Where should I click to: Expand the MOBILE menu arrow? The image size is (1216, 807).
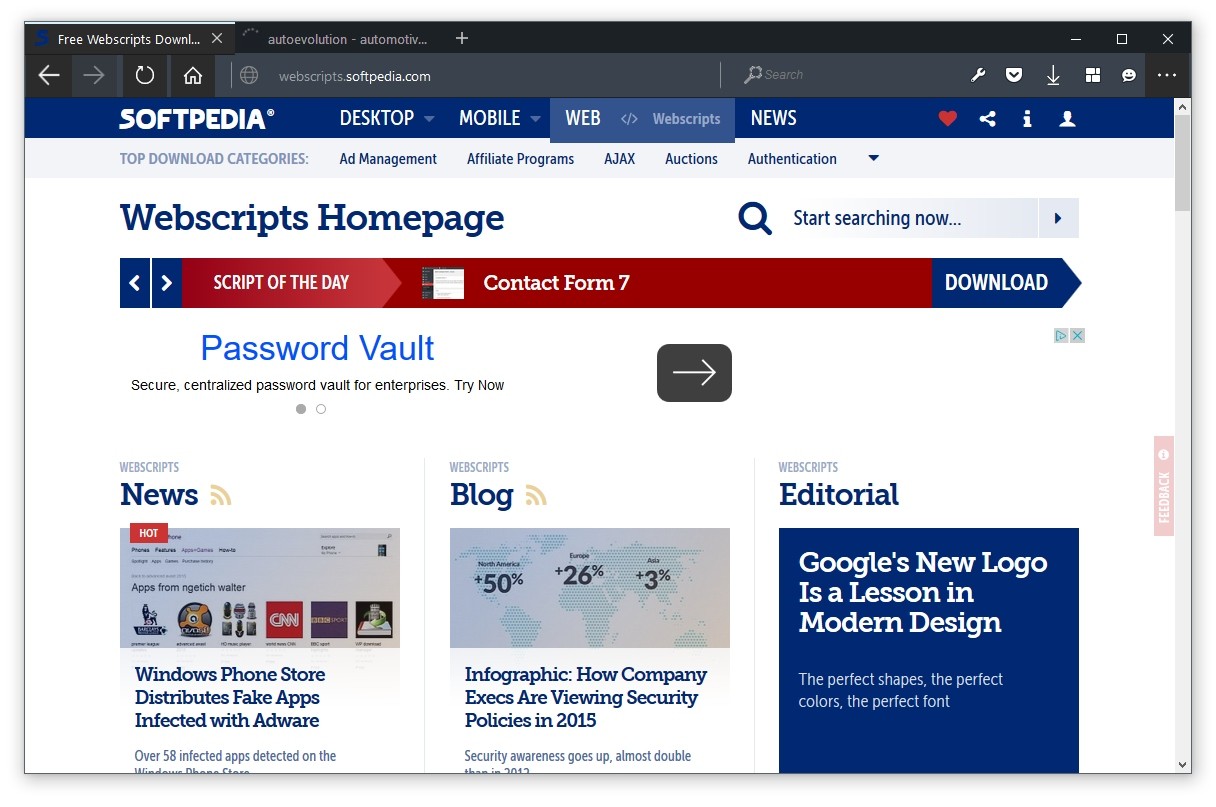tap(535, 119)
